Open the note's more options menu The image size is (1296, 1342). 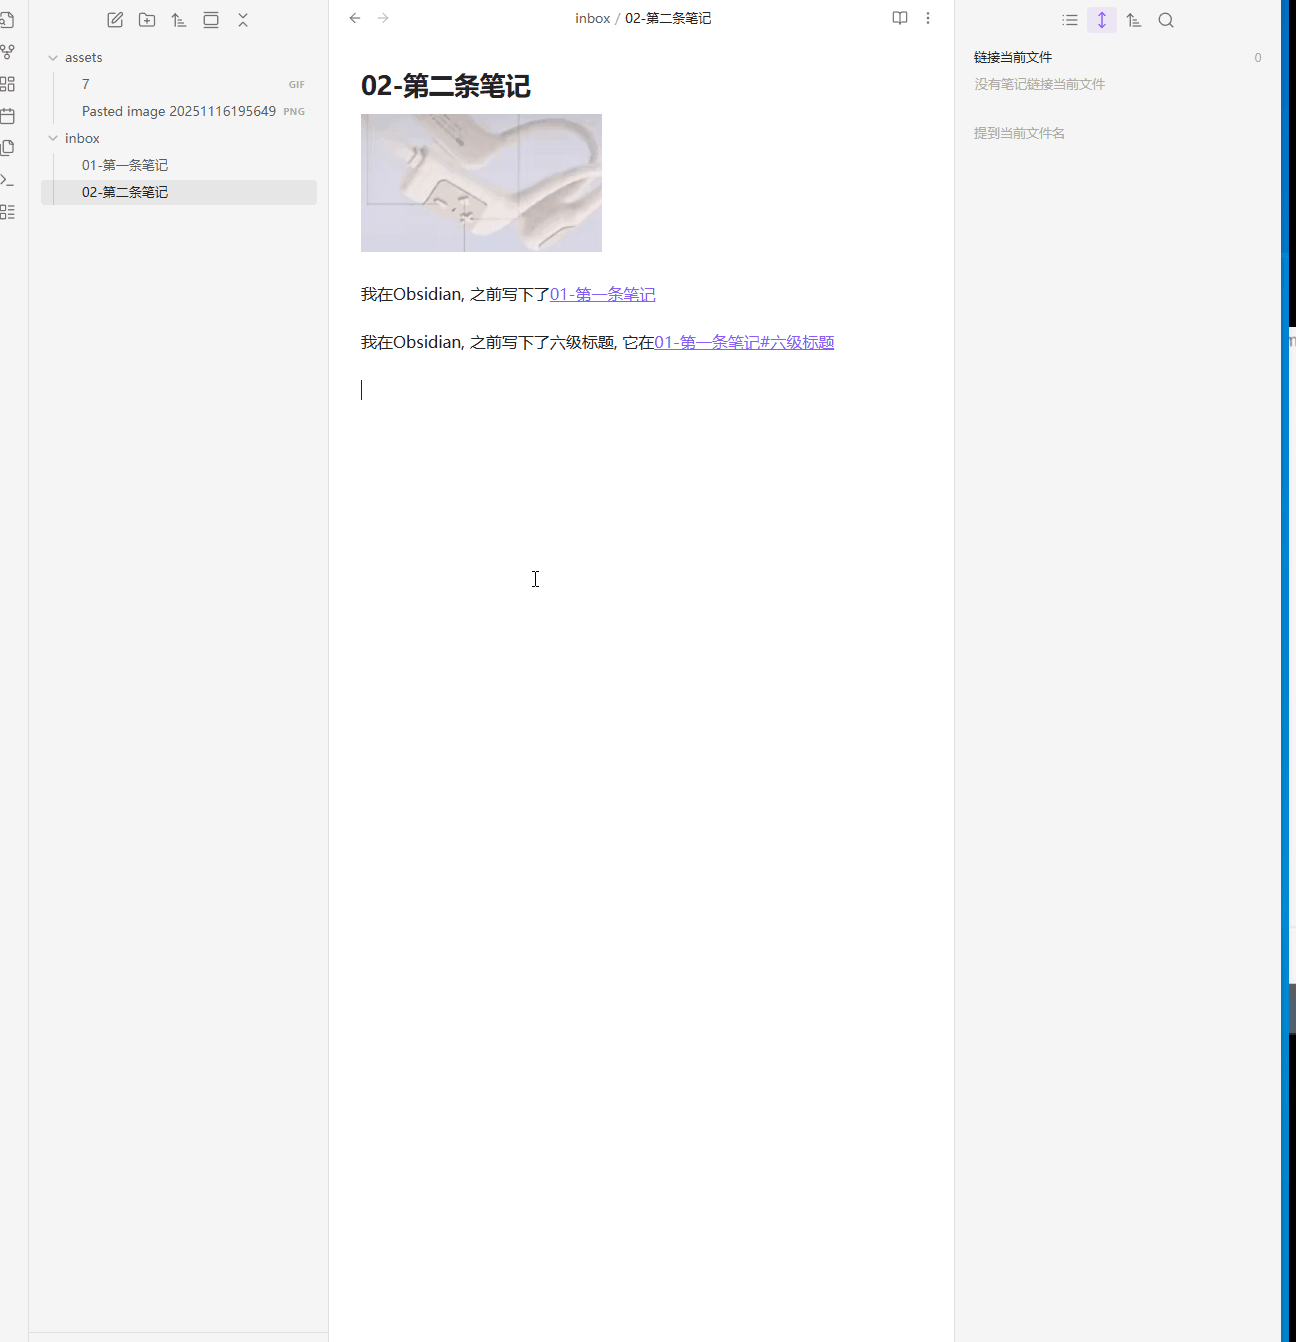928,18
